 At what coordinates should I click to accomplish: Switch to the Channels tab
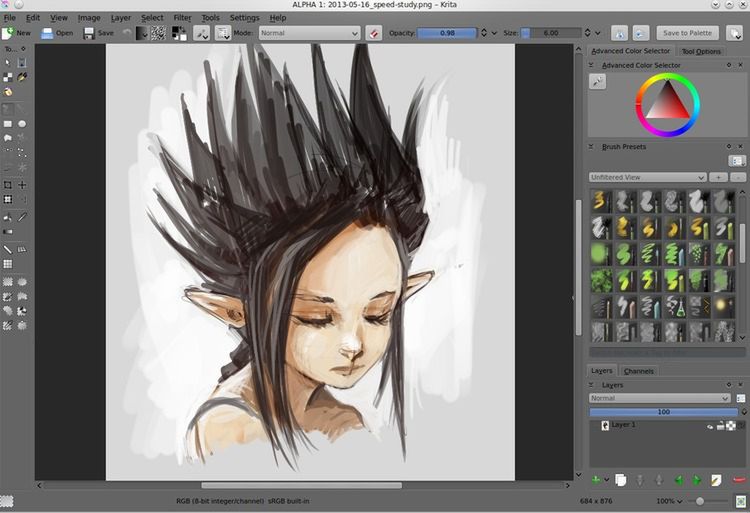[638, 371]
